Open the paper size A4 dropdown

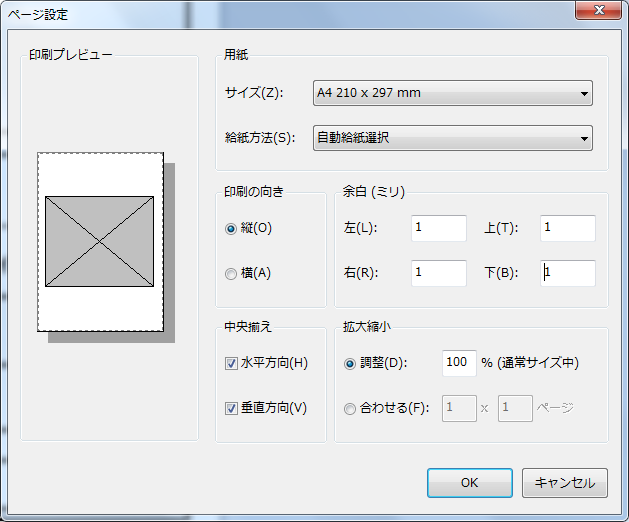452,93
